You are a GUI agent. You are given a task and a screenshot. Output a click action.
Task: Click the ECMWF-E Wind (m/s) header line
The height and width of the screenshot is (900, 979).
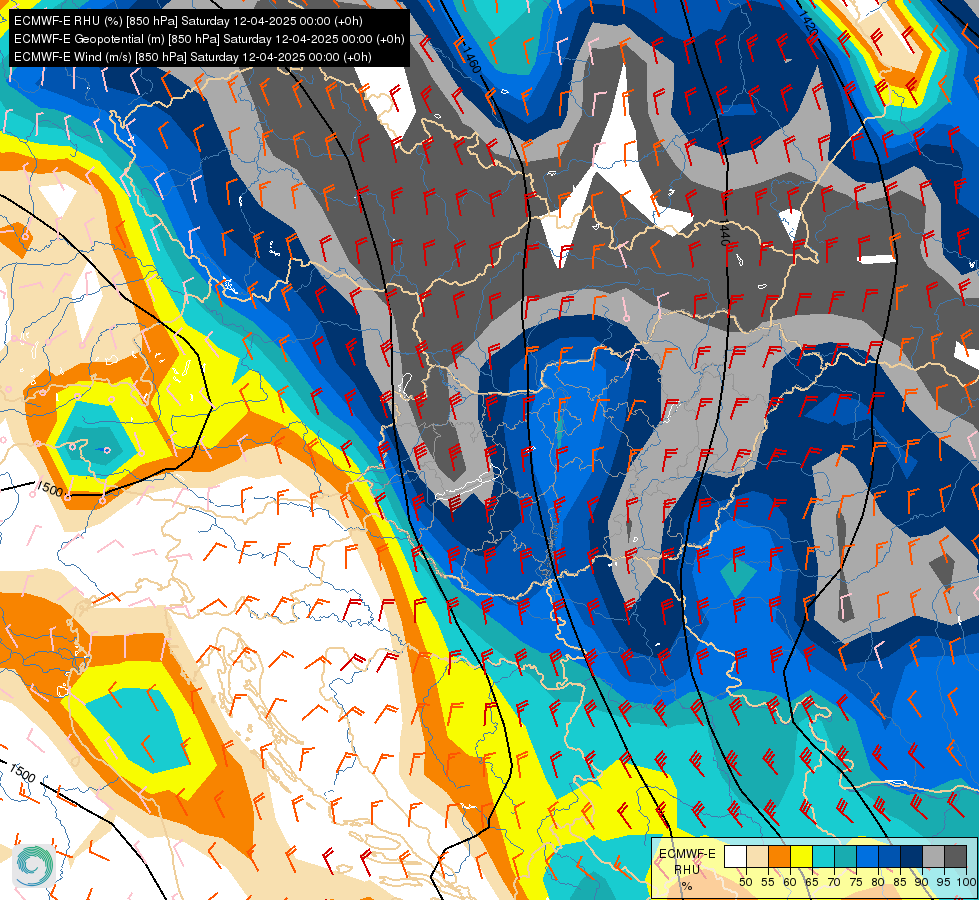pyautogui.click(x=193, y=57)
